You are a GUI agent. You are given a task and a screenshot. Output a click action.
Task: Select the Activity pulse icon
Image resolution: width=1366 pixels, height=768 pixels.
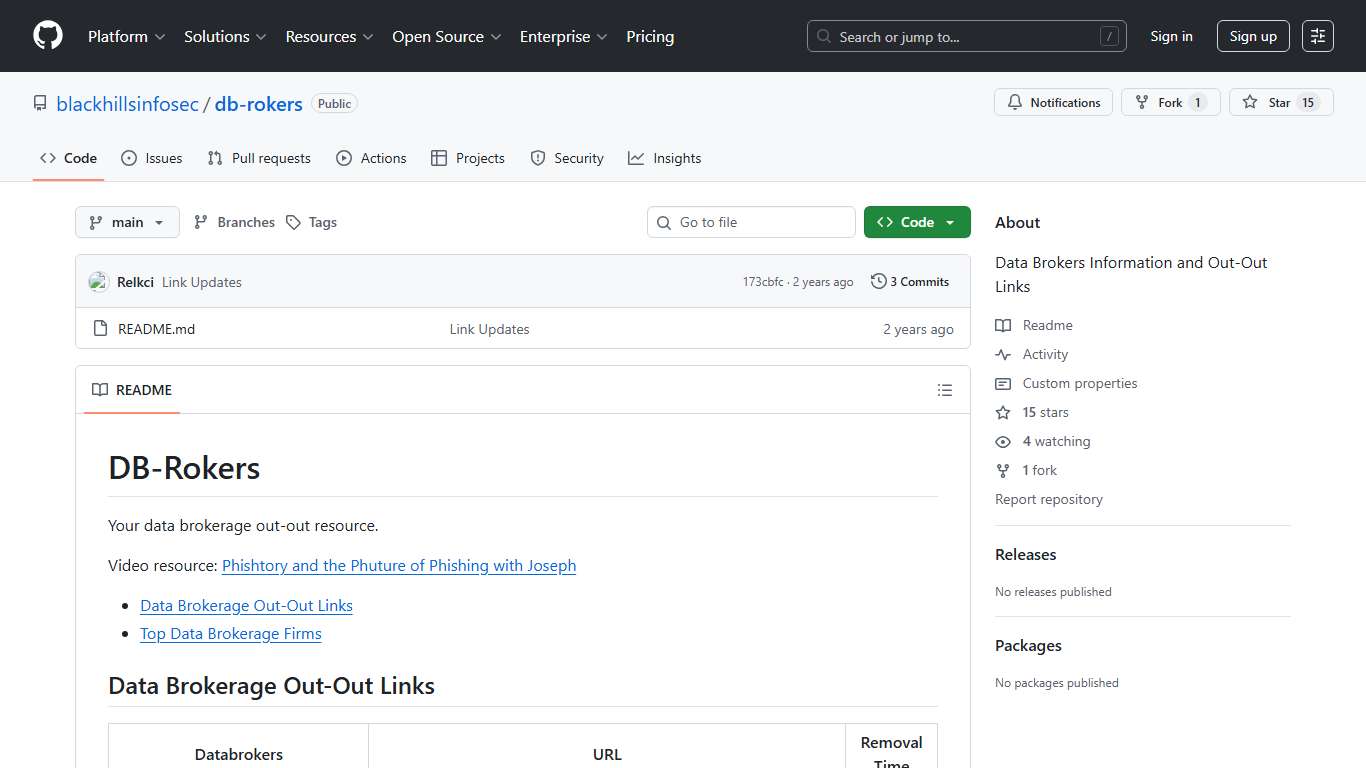tap(1002, 354)
